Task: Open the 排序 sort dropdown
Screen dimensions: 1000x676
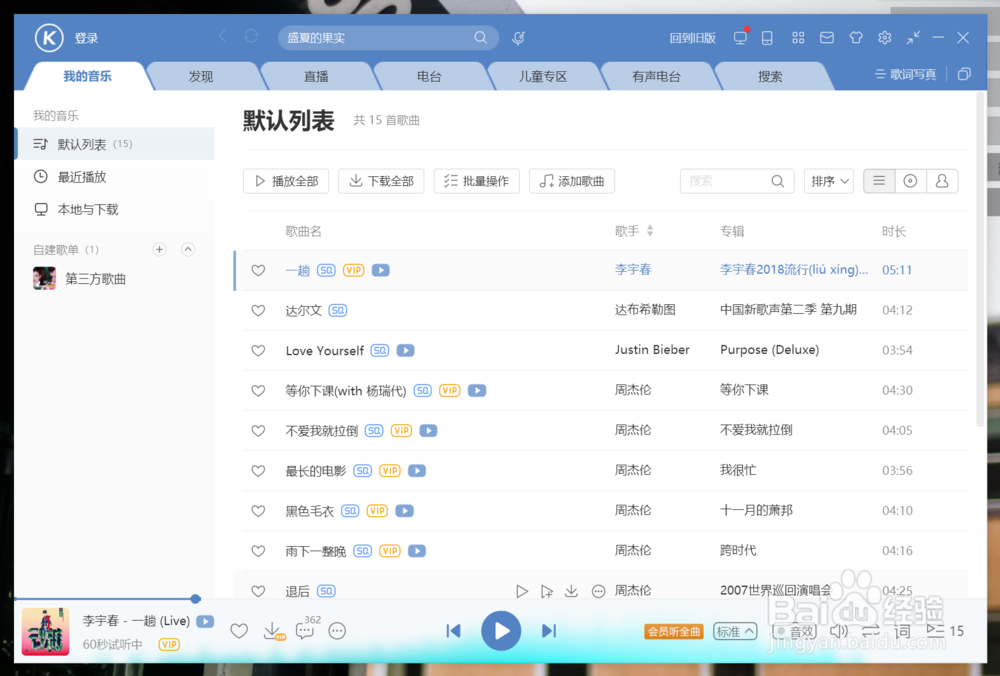Action: point(829,181)
